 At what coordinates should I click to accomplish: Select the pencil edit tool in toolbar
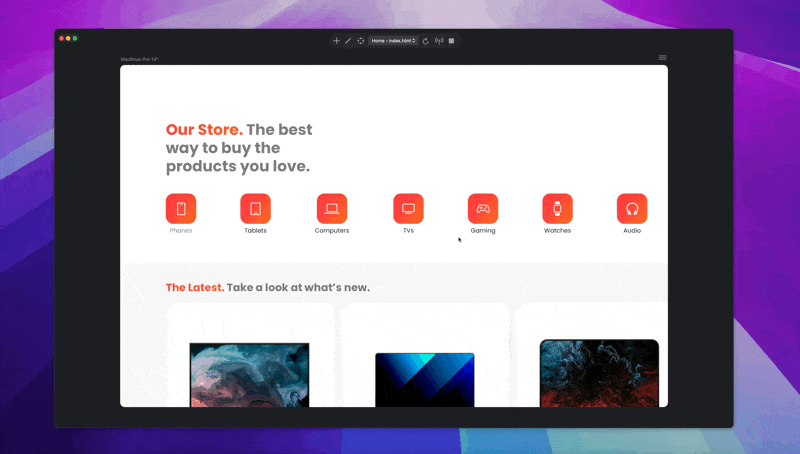pos(348,41)
